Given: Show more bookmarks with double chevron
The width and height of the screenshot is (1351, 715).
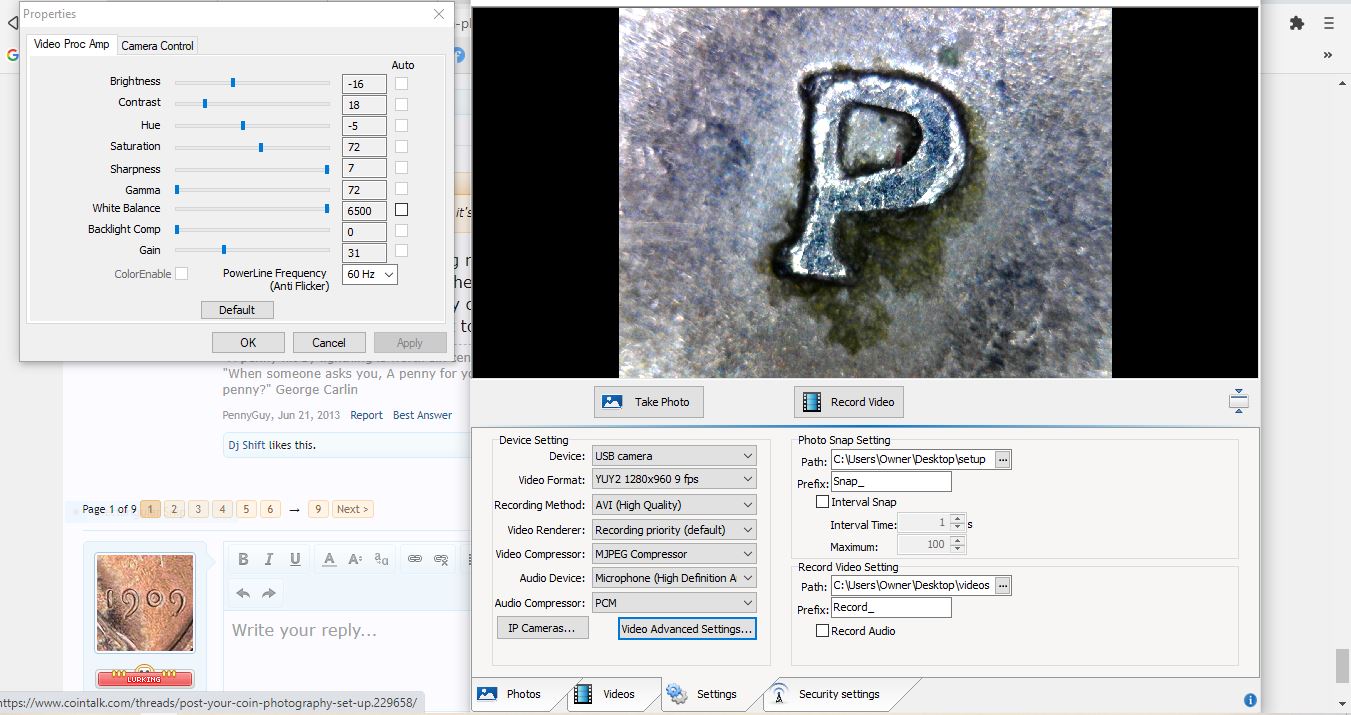Looking at the screenshot, I should (x=1328, y=55).
